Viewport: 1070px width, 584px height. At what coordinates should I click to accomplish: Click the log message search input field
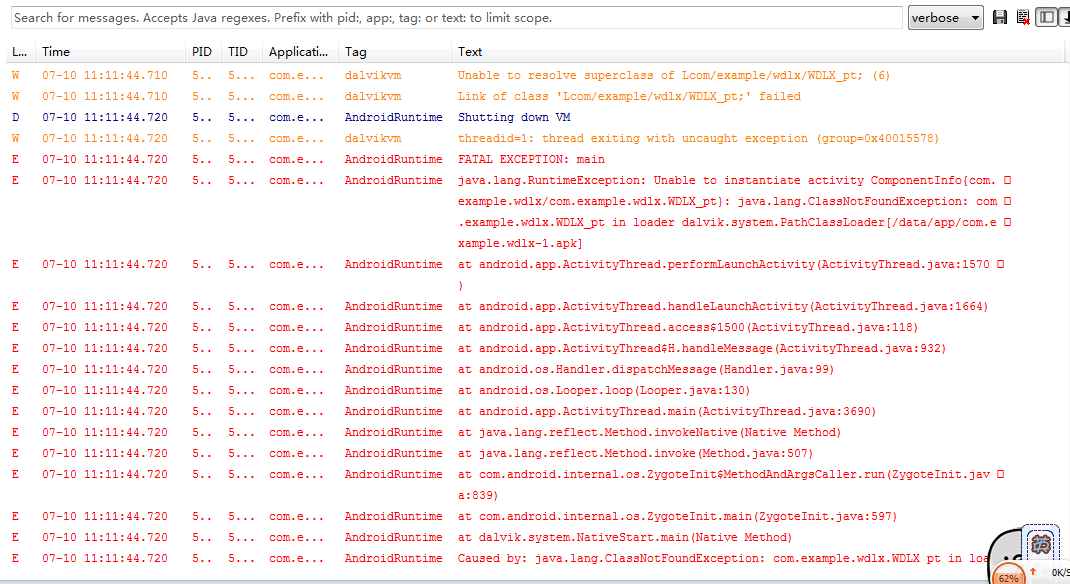(x=450, y=17)
